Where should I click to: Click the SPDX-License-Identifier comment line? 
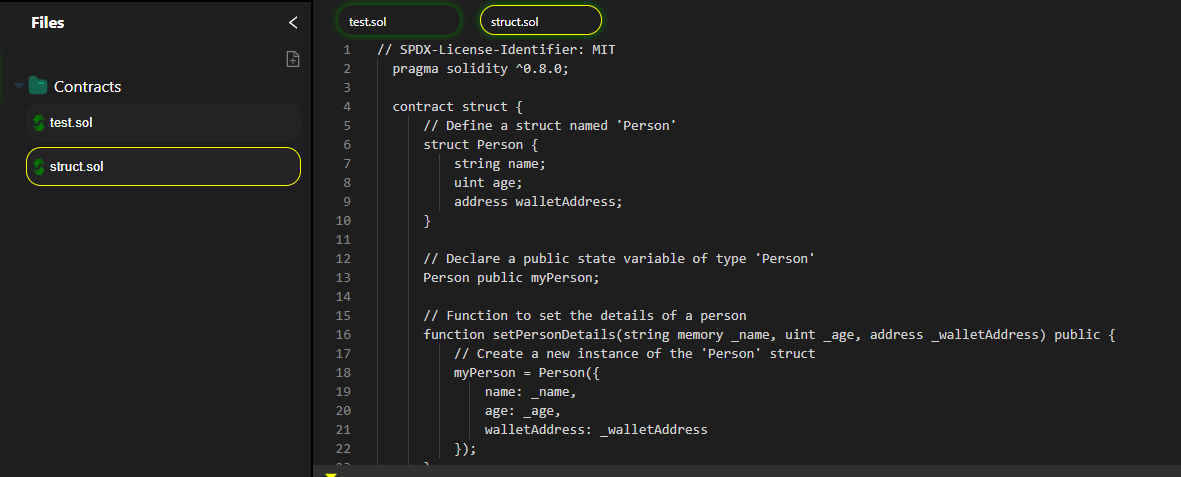coord(502,49)
